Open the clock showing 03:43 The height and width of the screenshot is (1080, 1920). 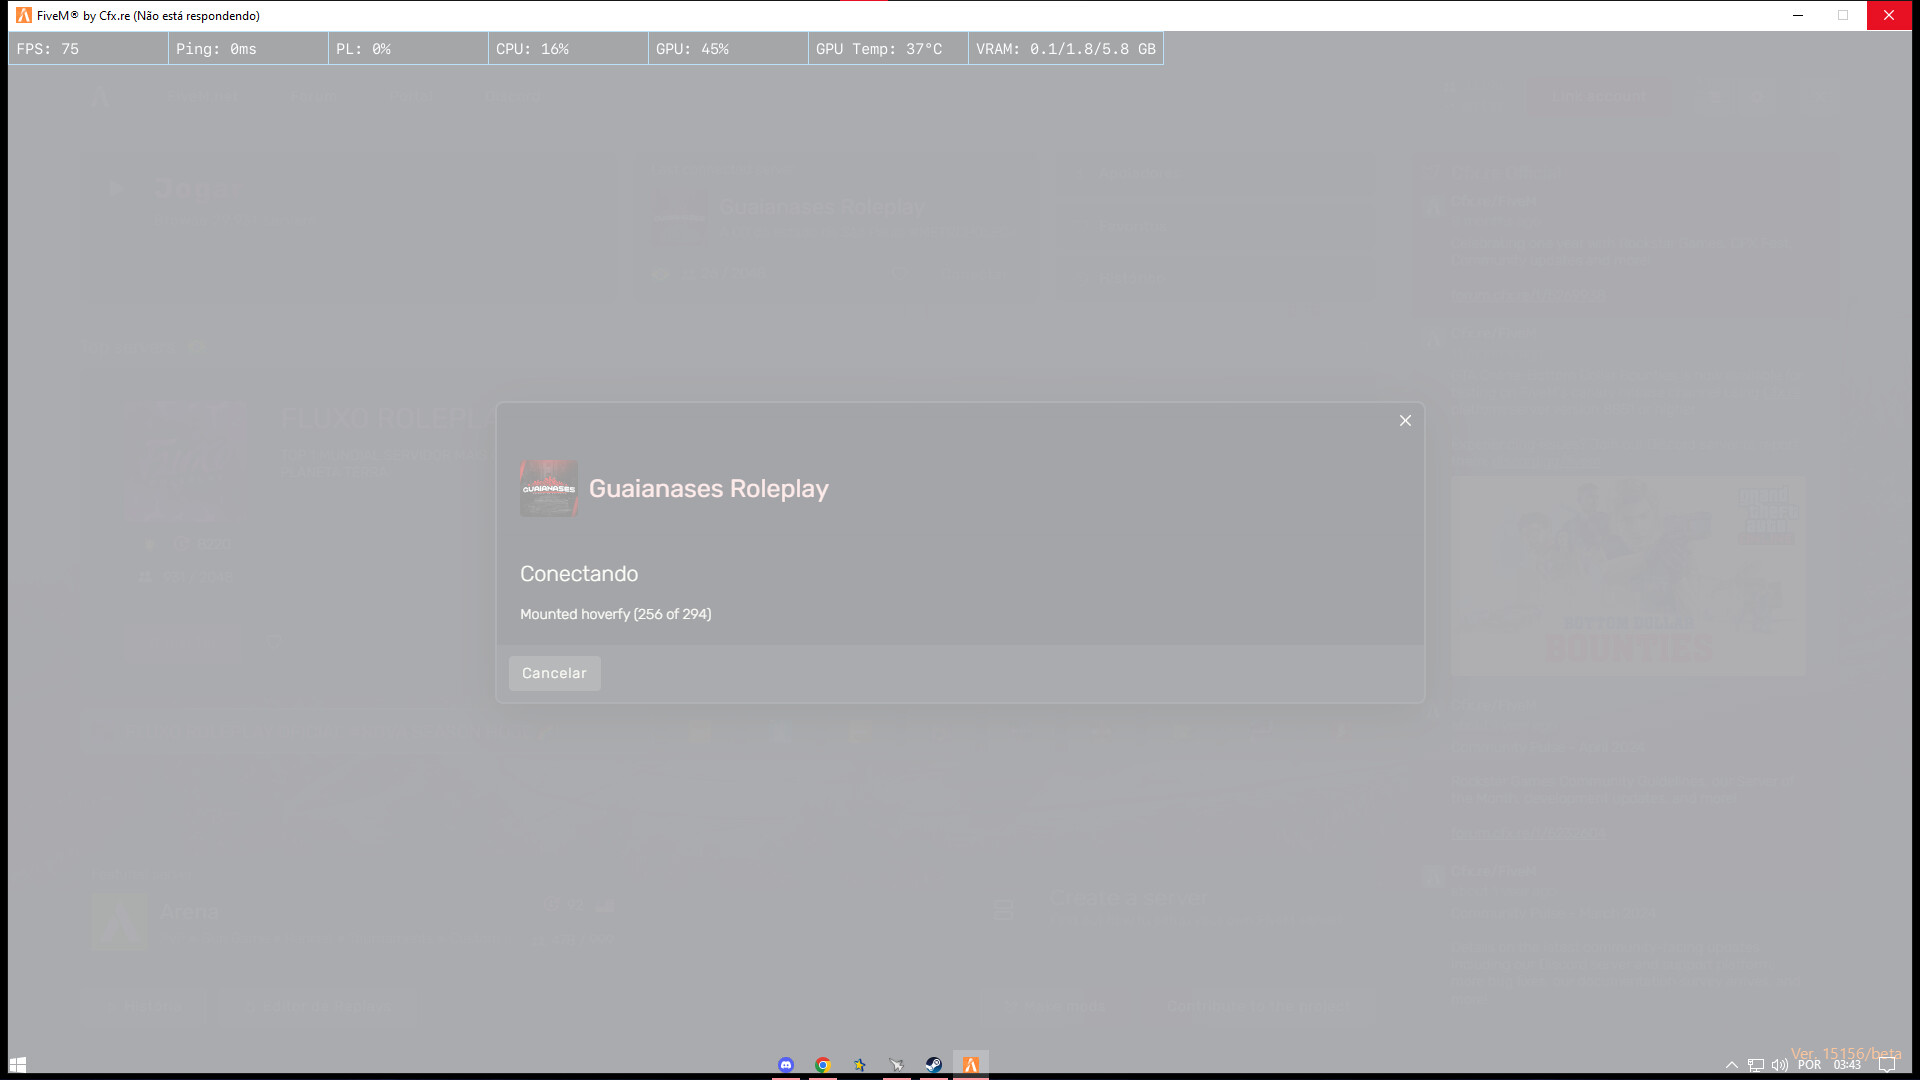[x=1847, y=1065]
